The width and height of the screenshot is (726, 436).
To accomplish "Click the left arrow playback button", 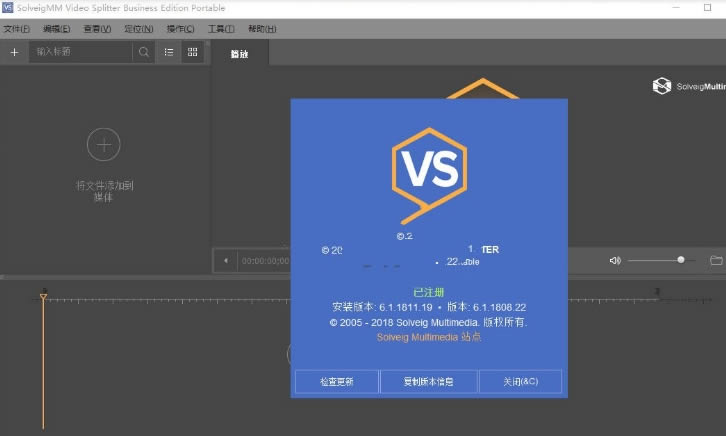I will pyautogui.click(x=226, y=261).
